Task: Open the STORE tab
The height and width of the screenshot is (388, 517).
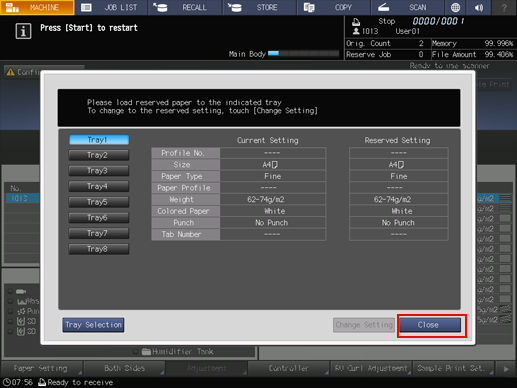Action: pos(259,7)
